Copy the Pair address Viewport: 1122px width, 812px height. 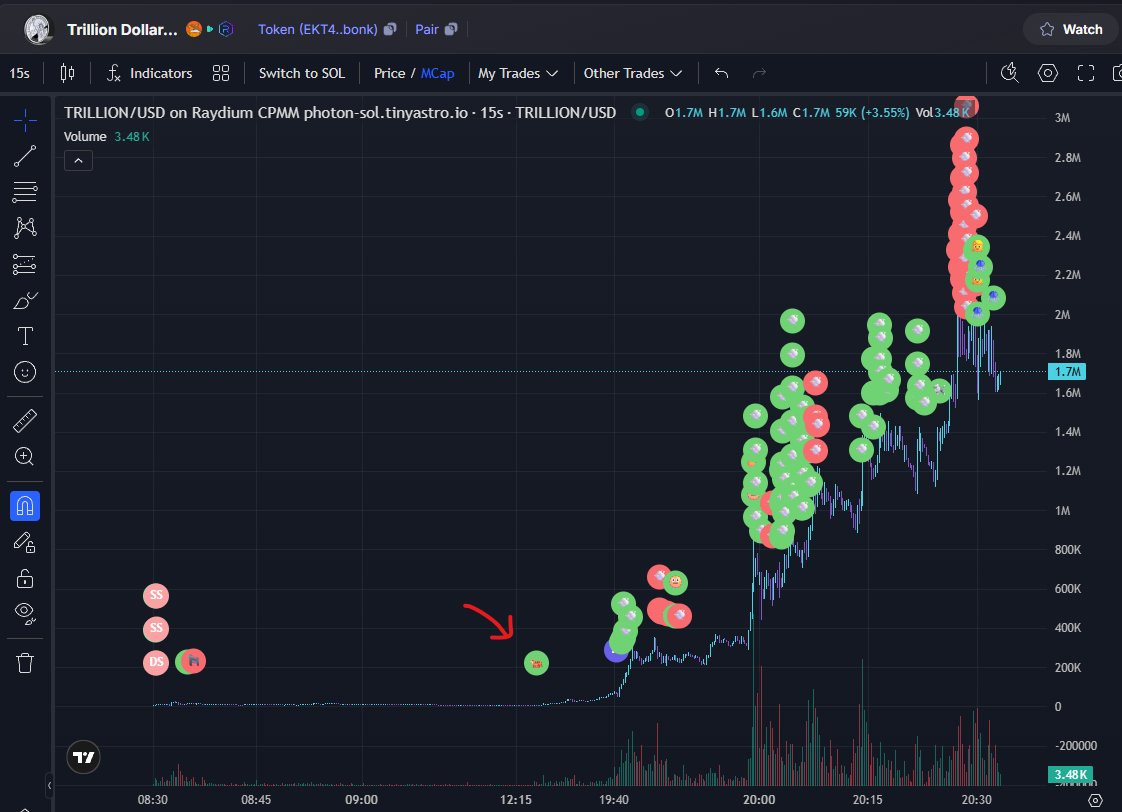pyautogui.click(x=451, y=29)
